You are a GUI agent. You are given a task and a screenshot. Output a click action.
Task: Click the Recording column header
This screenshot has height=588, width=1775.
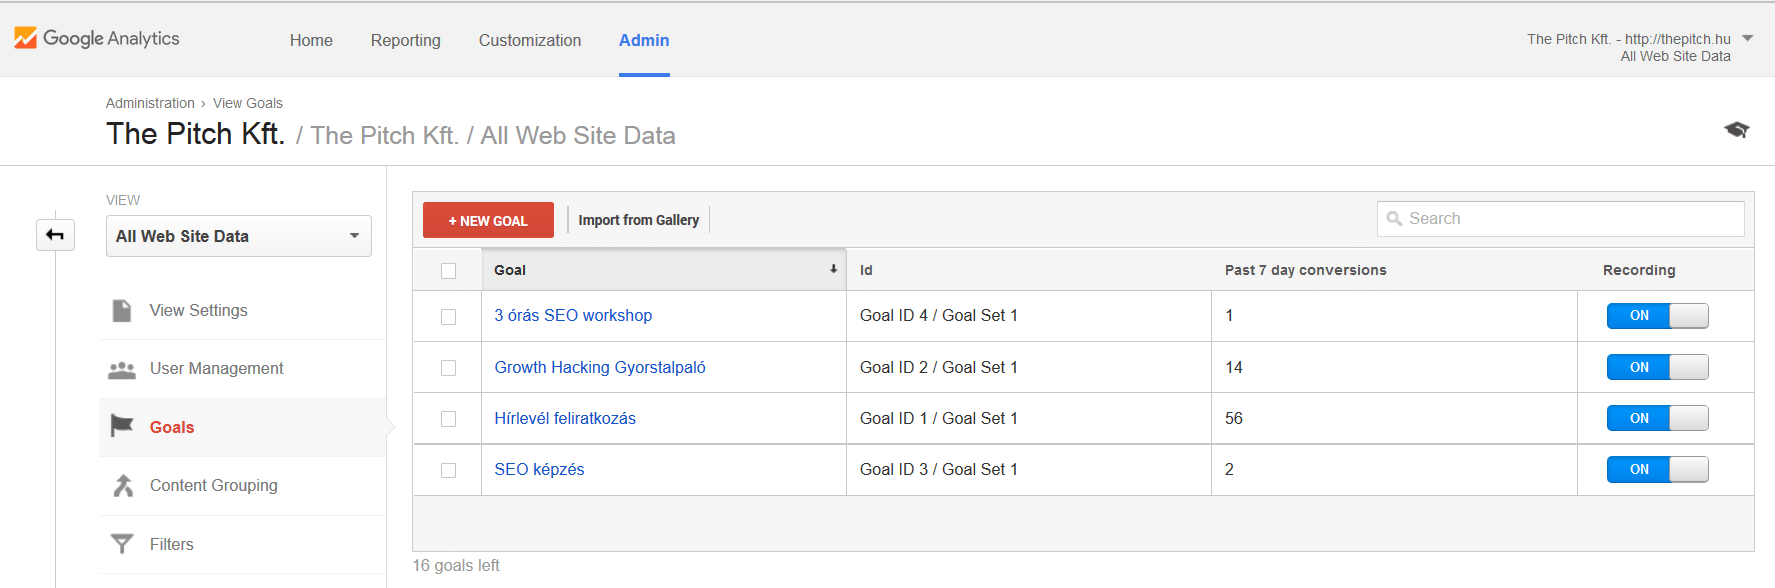coord(1639,270)
